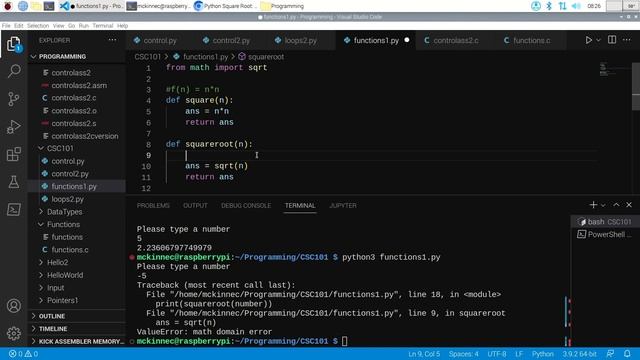
Task: Click the editor minimap
Action: (615, 69)
